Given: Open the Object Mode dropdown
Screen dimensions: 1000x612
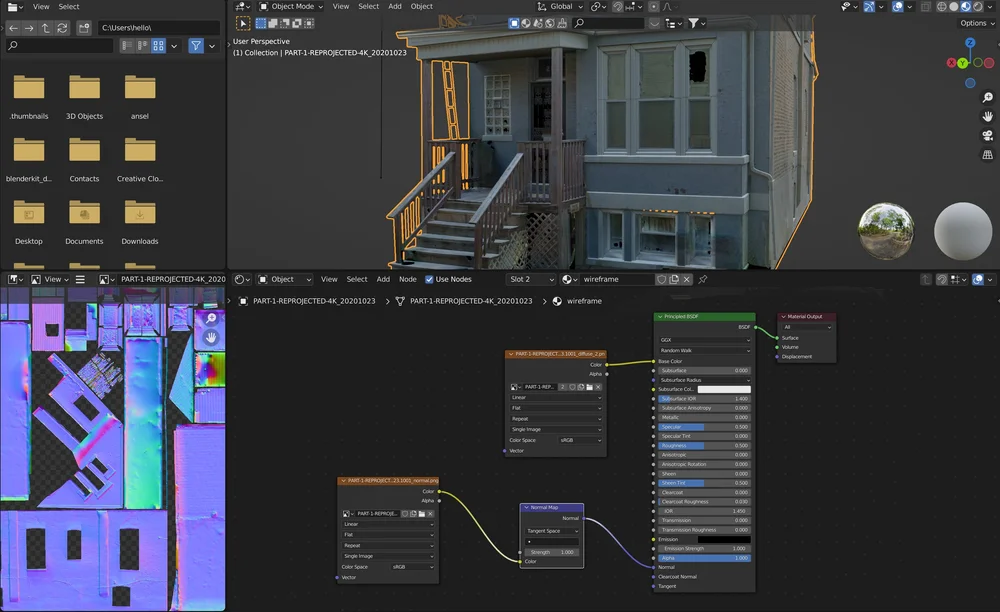Looking at the screenshot, I should pyautogui.click(x=290, y=6).
